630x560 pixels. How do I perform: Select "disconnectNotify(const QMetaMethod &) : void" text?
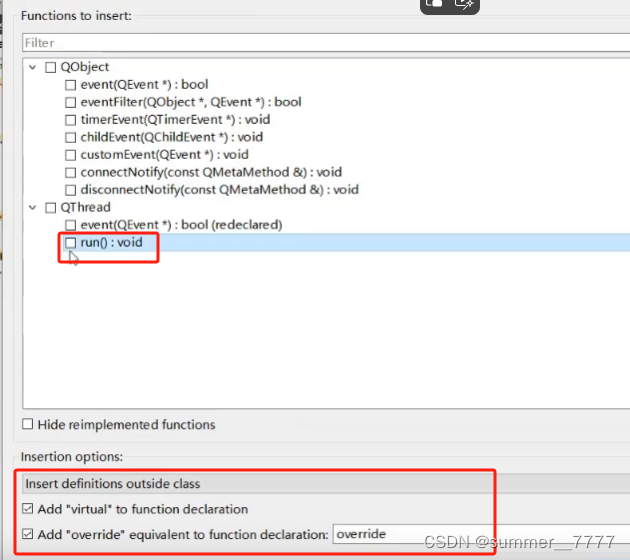pos(220,190)
